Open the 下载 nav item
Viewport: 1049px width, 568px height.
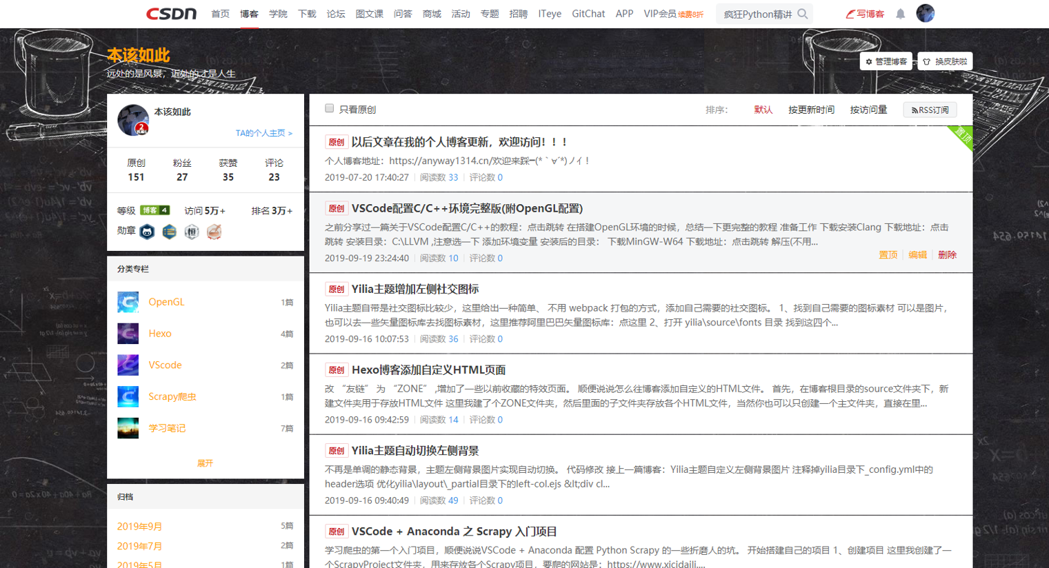click(x=306, y=13)
